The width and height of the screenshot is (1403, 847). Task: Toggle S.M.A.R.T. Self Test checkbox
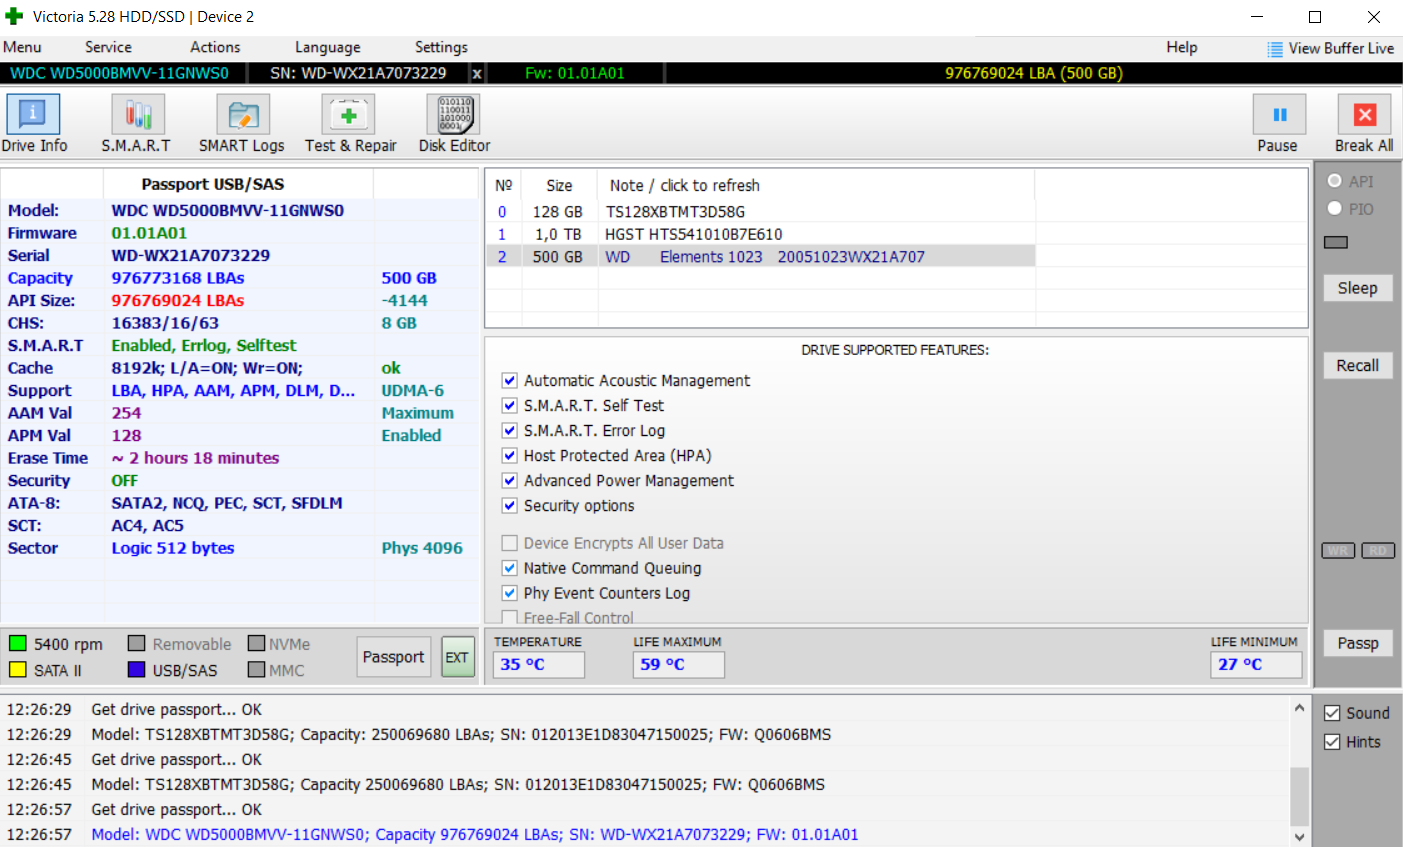click(510, 406)
